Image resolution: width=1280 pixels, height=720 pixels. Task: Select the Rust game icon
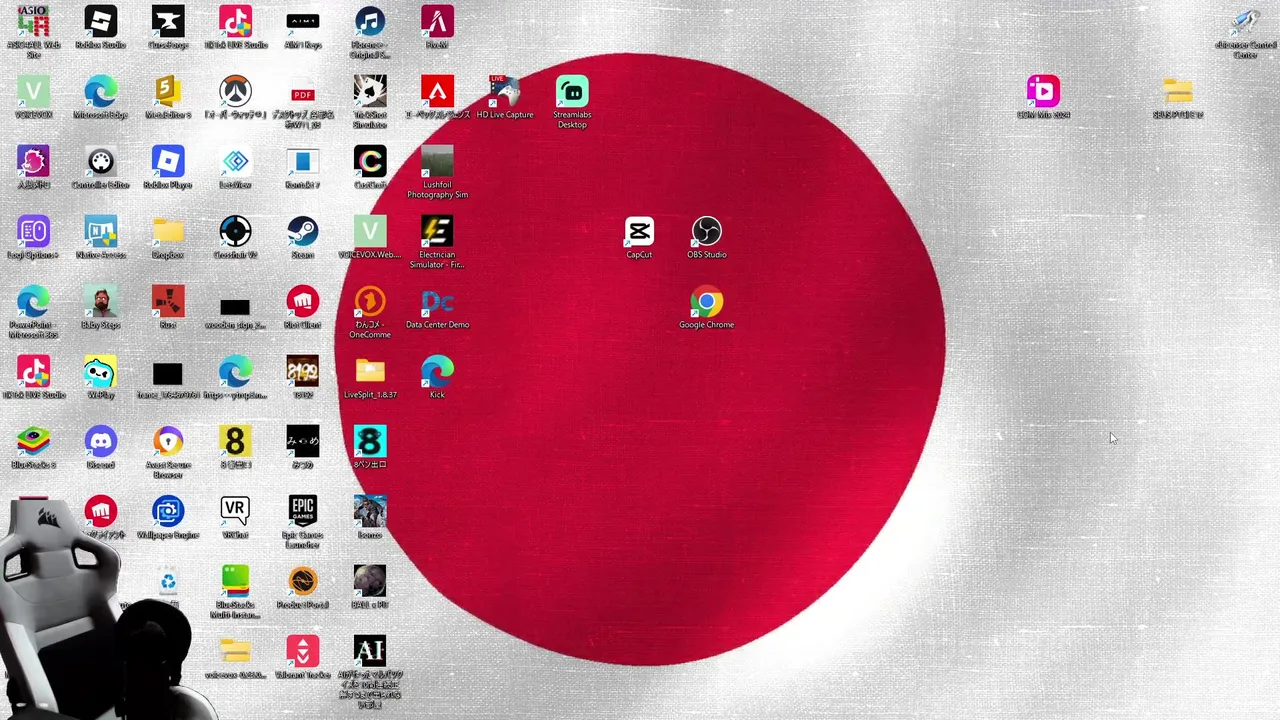[168, 302]
